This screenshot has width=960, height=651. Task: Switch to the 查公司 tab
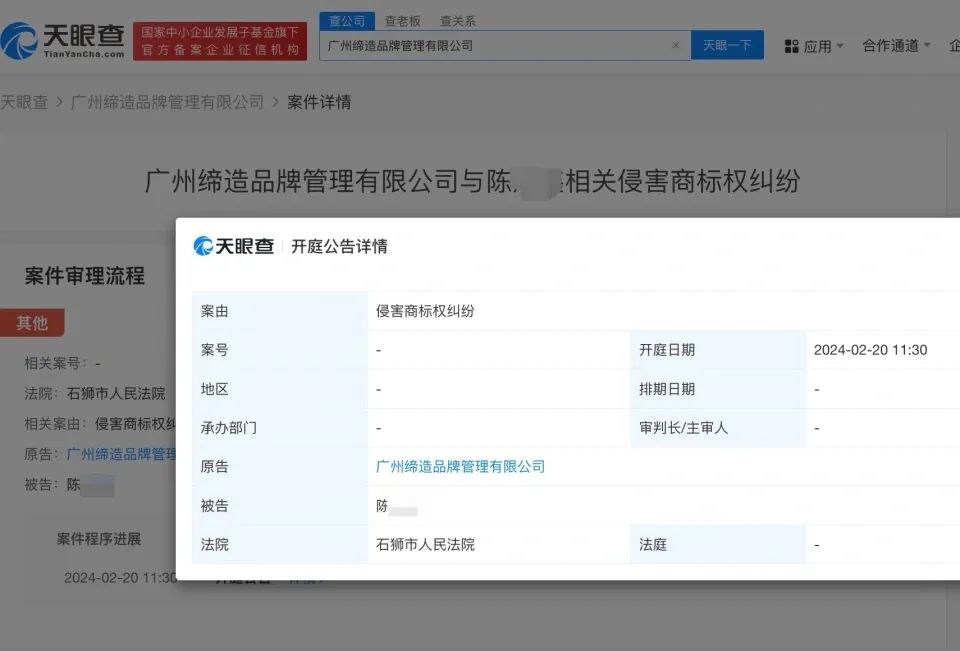tap(347, 21)
